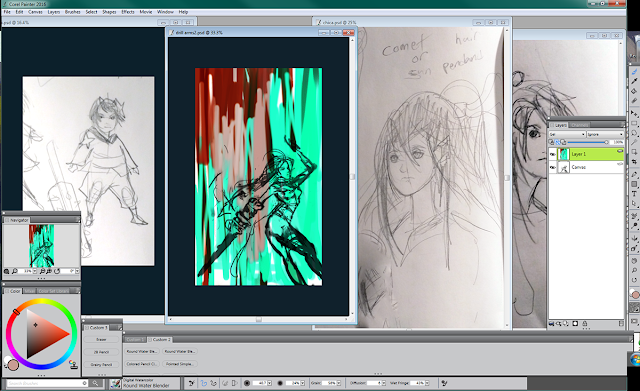The image size is (640, 391).
Task: Open the Effects menu
Action: click(128, 12)
